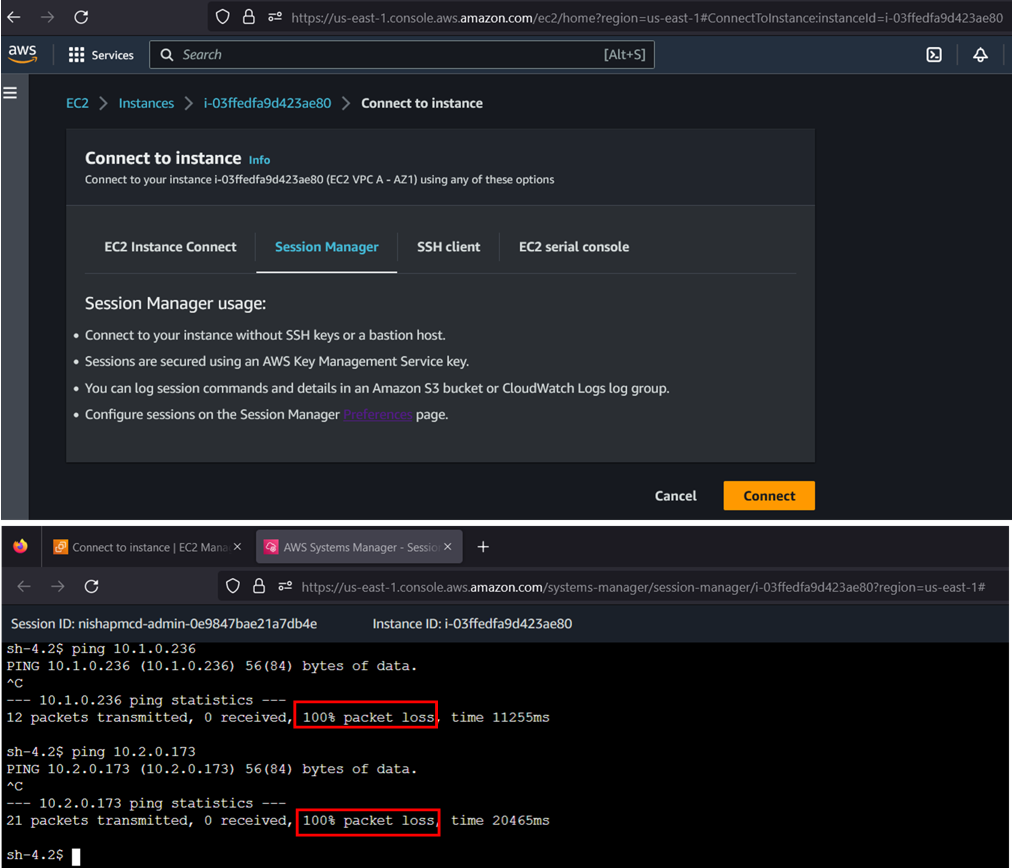This screenshot has height=868, width=1012.
Task: Reload the page in the top browser
Action: 81,17
